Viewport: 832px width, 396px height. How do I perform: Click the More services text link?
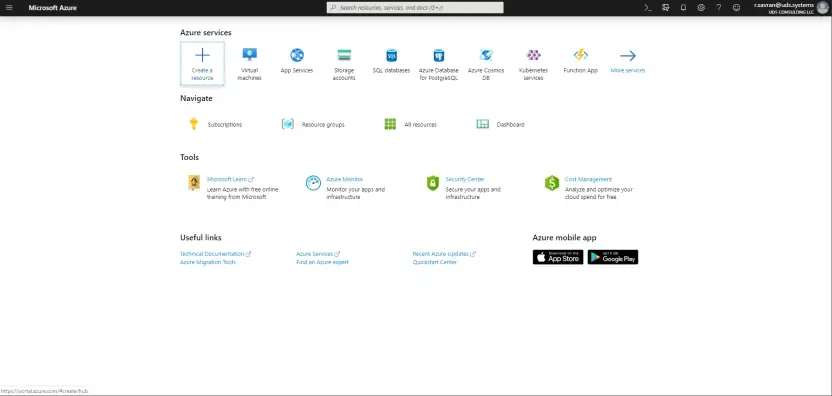point(628,70)
